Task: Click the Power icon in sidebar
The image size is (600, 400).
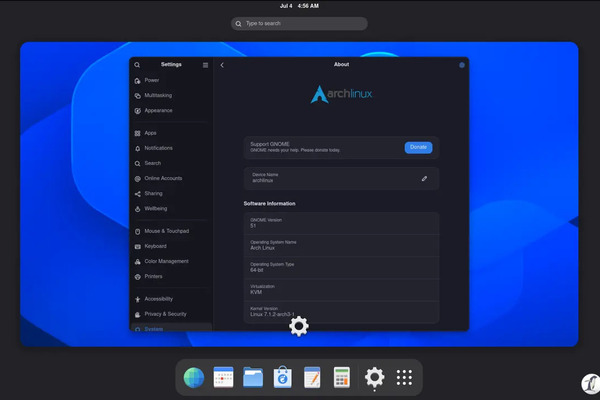Action: 138,81
